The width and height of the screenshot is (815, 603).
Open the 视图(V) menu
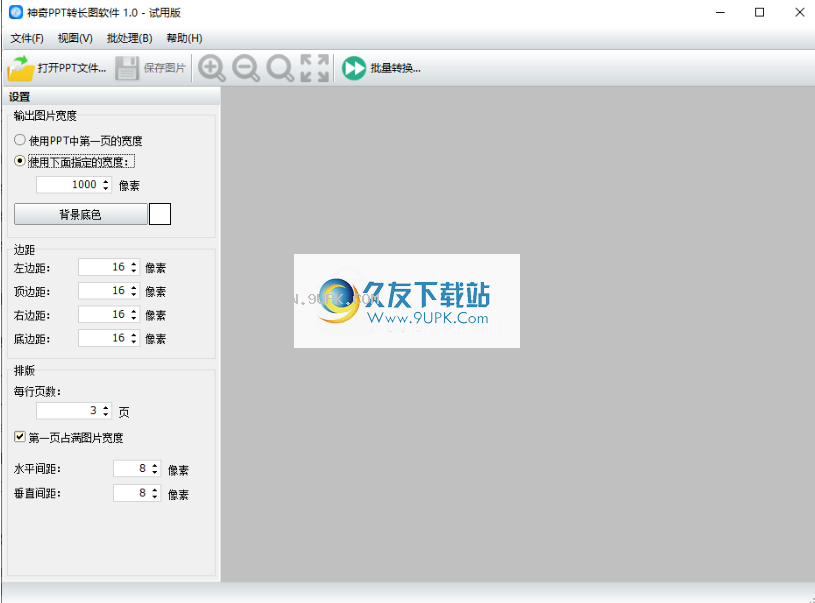75,38
